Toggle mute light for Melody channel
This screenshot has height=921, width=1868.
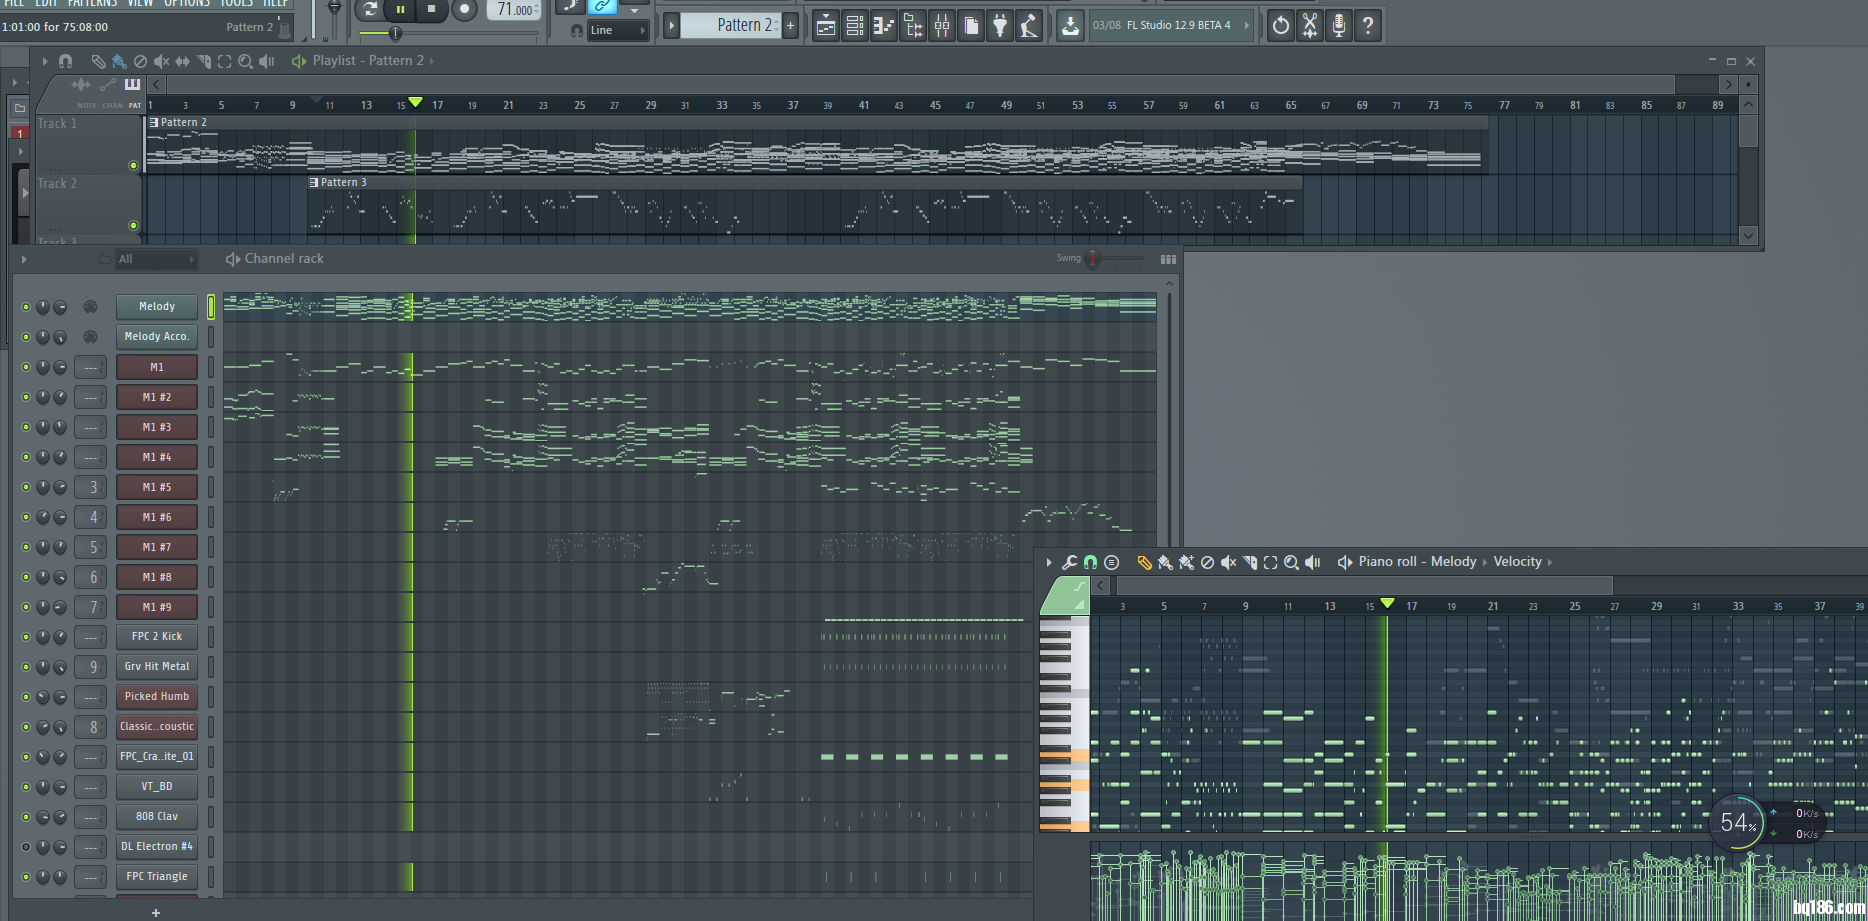(26, 307)
